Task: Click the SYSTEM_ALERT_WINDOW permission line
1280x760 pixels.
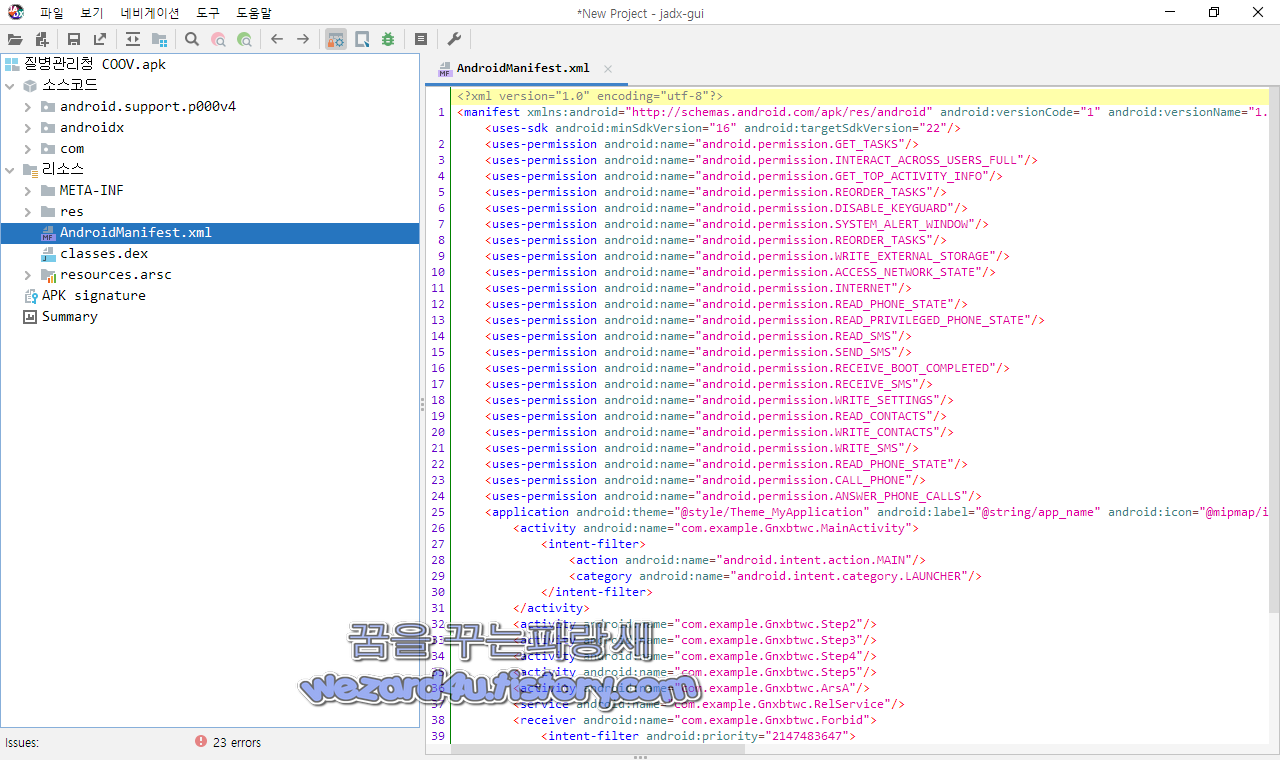Action: pyautogui.click(x=737, y=224)
